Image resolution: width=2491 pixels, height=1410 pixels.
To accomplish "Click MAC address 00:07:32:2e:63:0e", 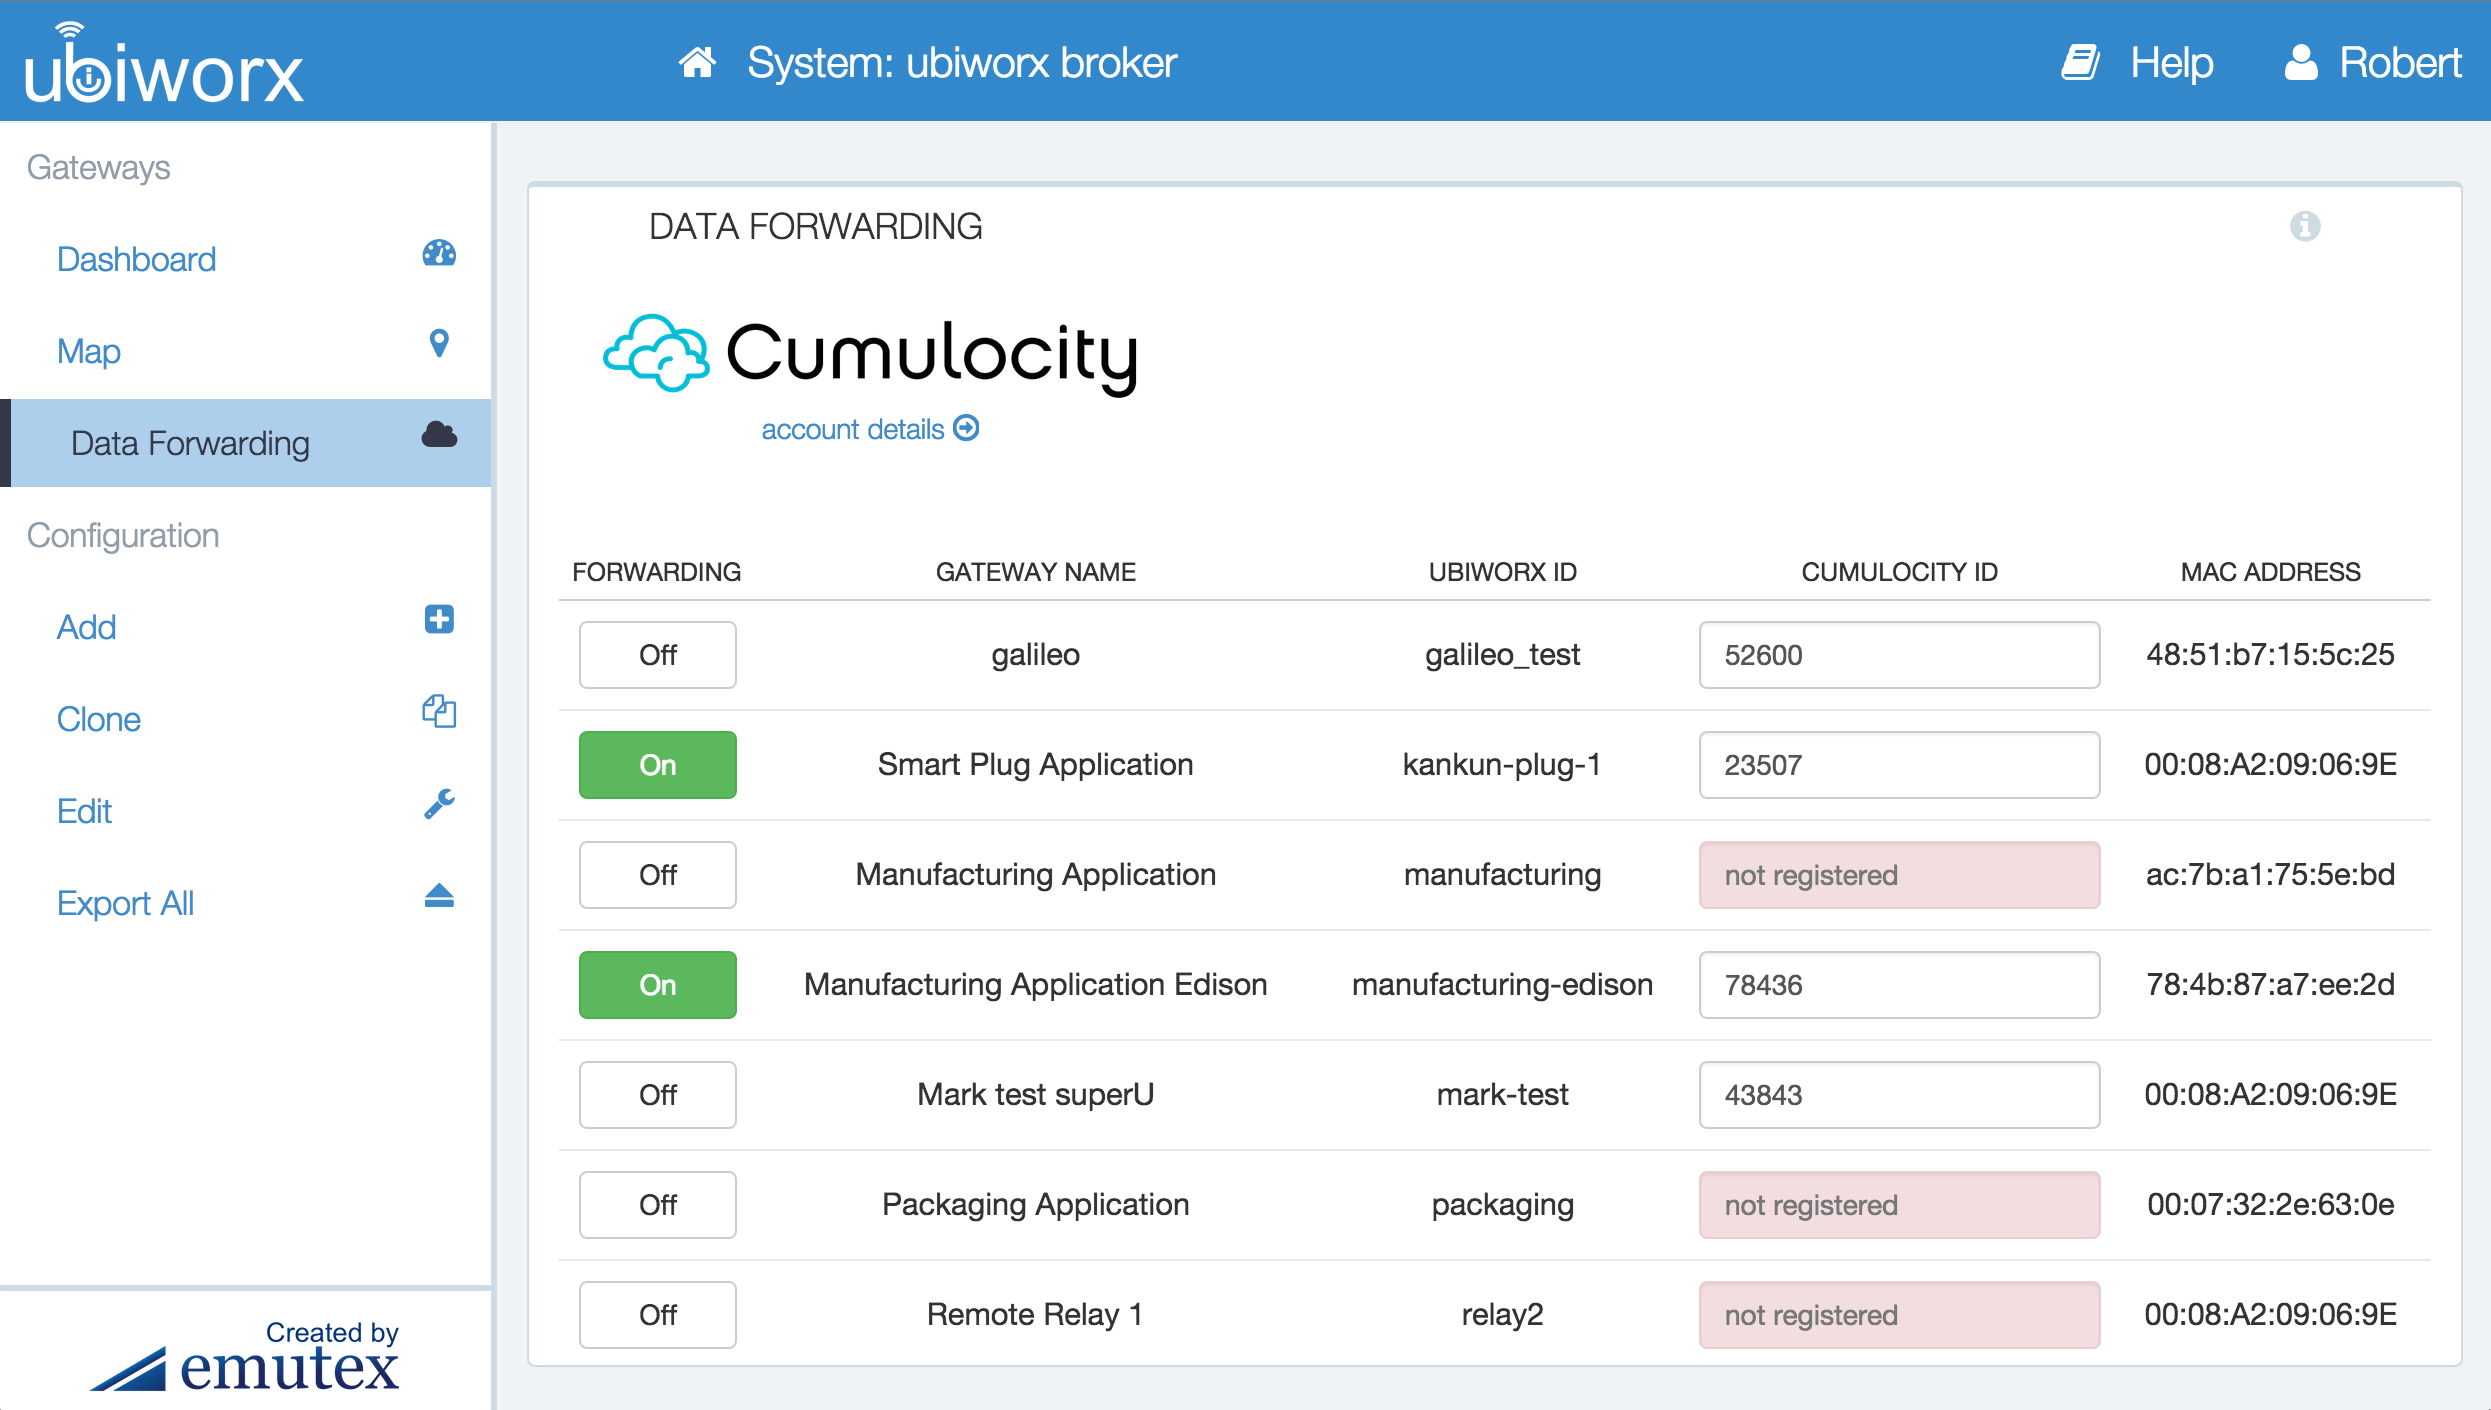I will coord(2270,1204).
